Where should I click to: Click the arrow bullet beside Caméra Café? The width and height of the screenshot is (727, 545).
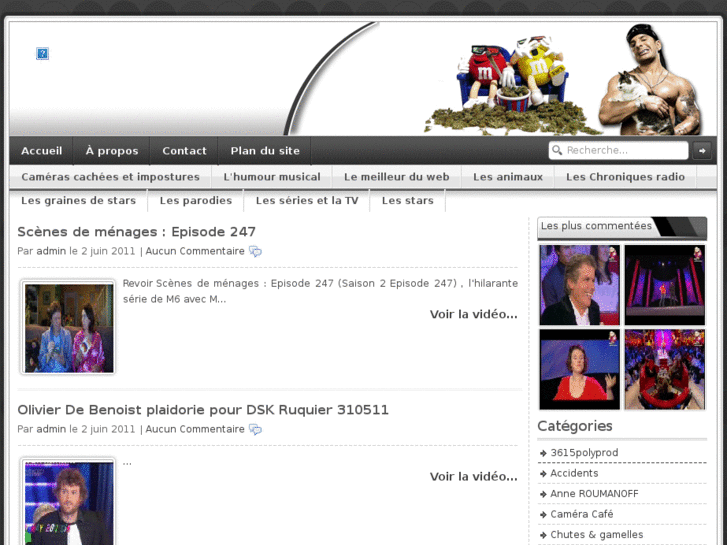point(543,515)
